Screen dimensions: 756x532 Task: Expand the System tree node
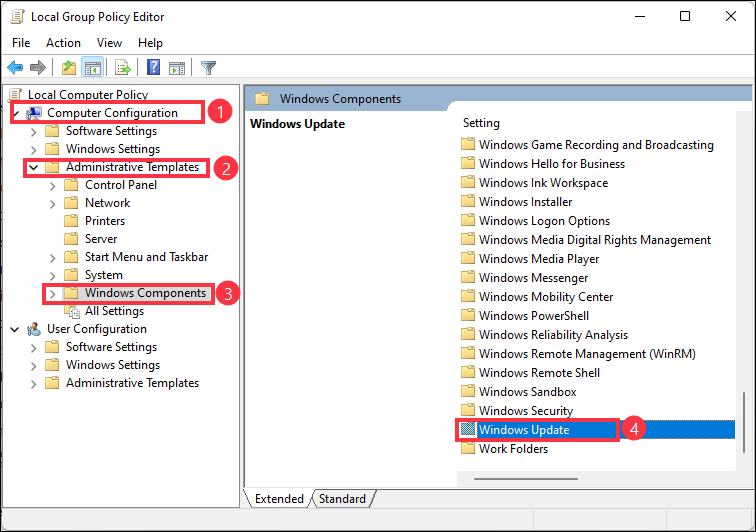[53, 276]
